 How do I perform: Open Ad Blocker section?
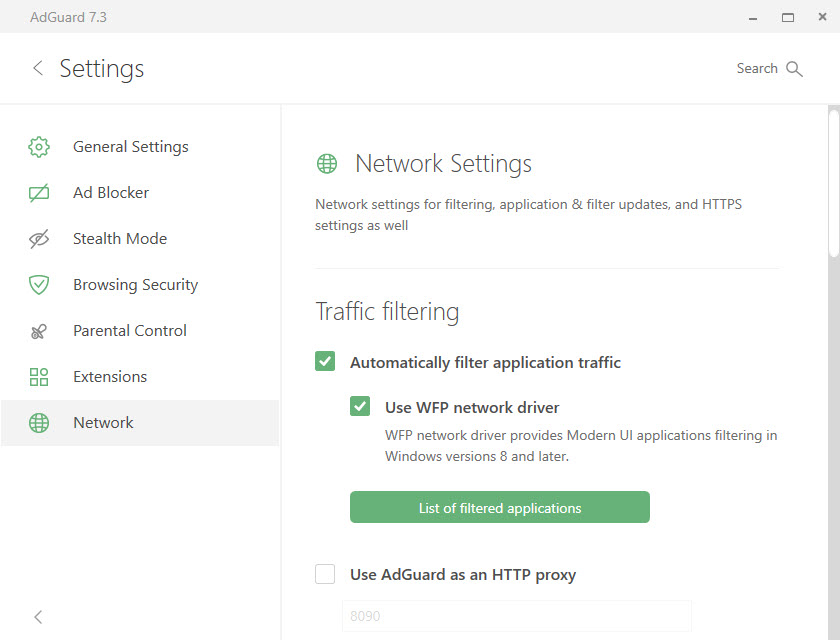click(x=140, y=193)
